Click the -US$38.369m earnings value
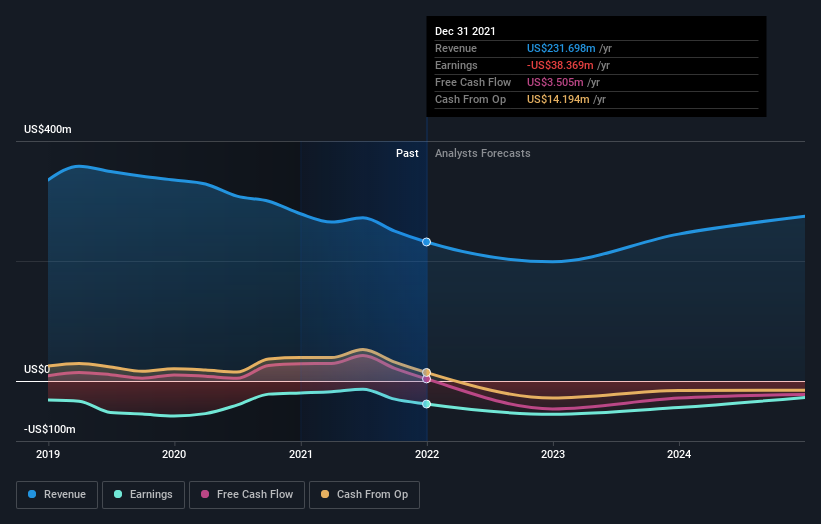Viewport: 821px width, 524px height. point(560,65)
